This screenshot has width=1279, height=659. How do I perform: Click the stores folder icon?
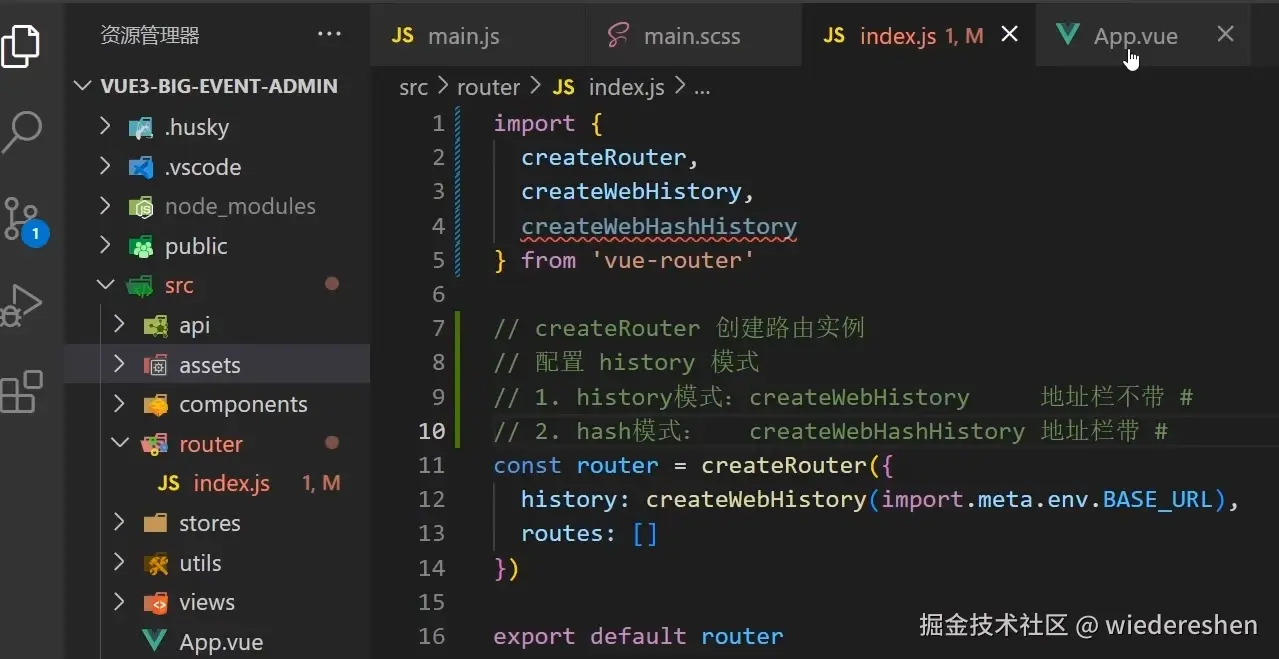(155, 523)
